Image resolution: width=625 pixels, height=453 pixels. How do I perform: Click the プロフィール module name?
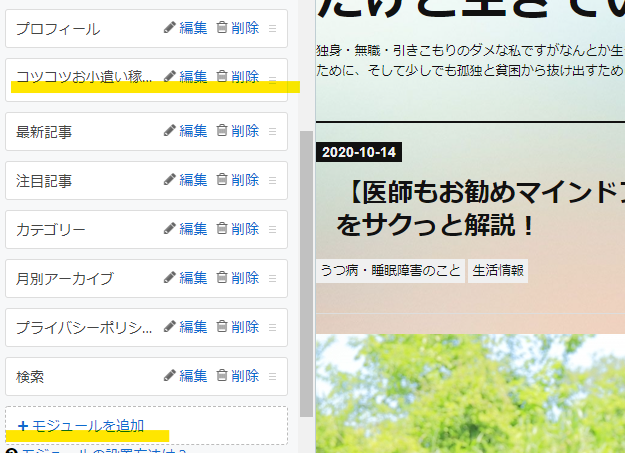coord(58,29)
